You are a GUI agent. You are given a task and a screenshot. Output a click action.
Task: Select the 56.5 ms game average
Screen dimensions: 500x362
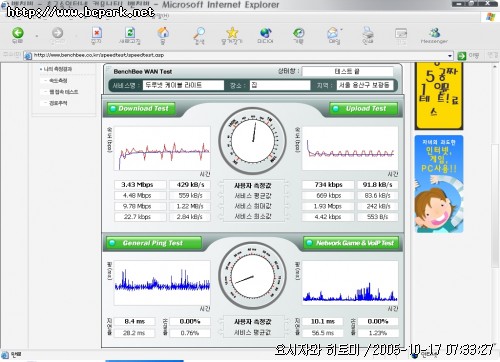coord(322,333)
